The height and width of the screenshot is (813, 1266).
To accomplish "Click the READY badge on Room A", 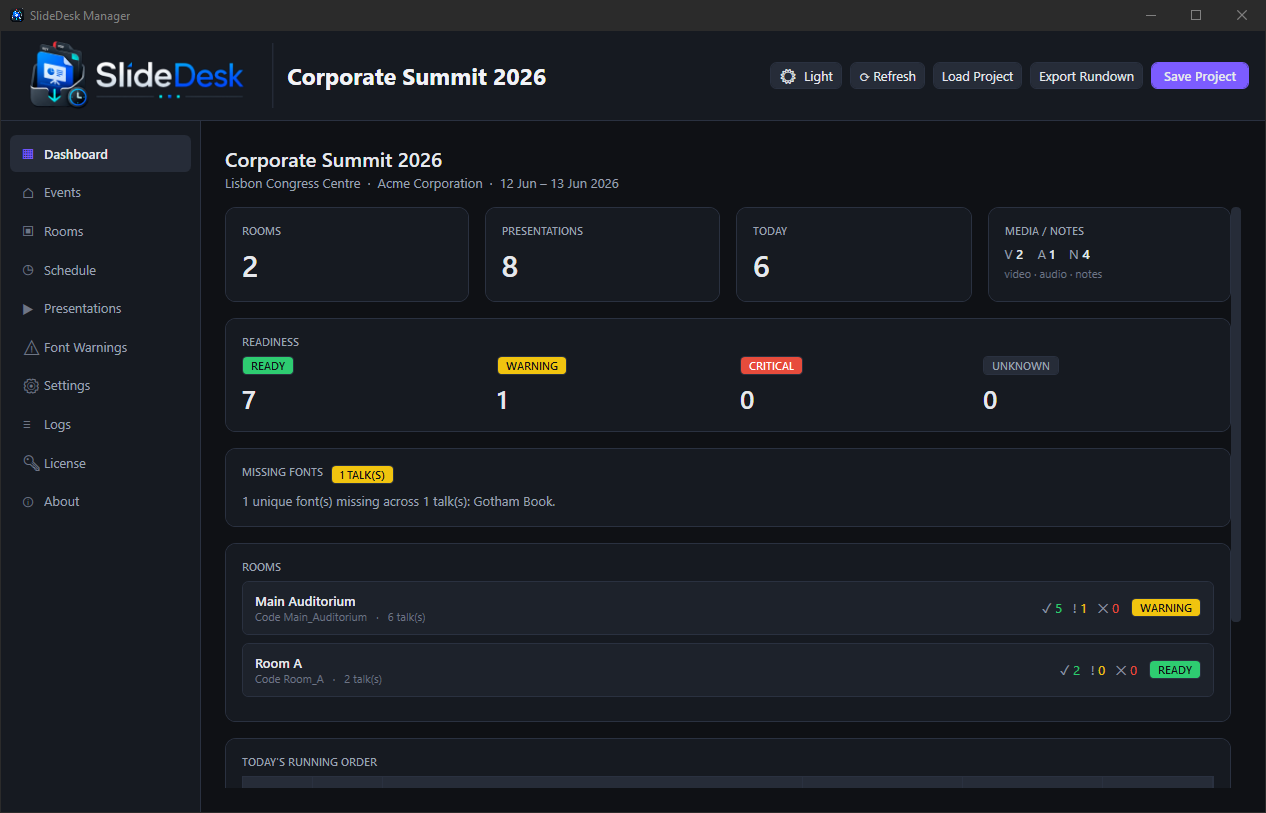I will point(1175,670).
